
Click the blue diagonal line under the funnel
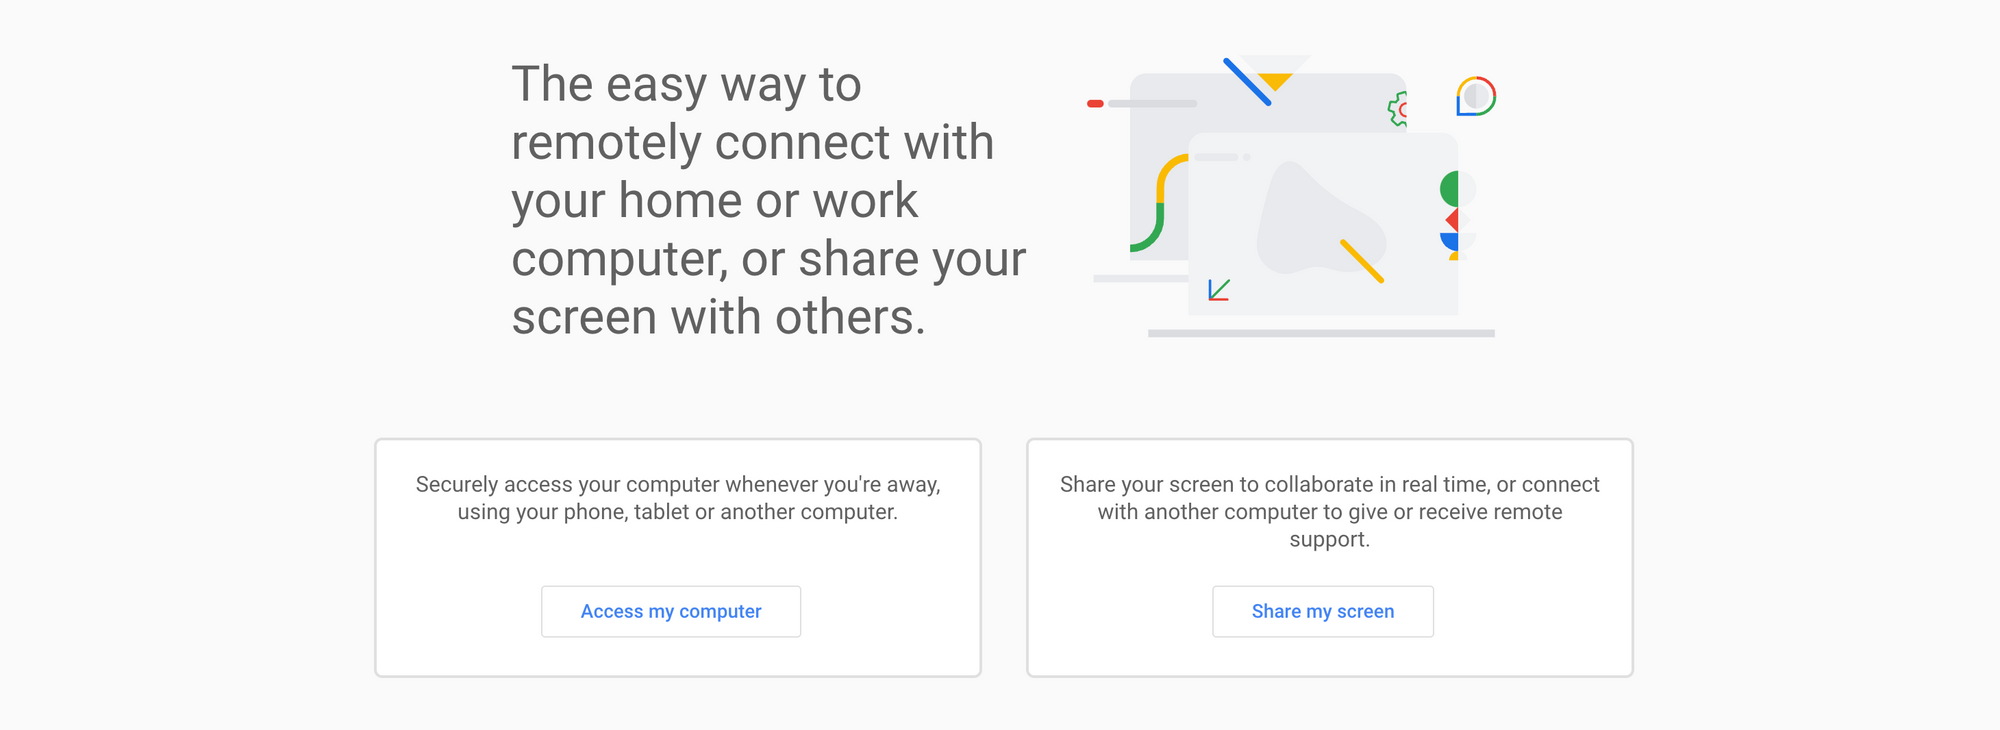[x=1246, y=80]
